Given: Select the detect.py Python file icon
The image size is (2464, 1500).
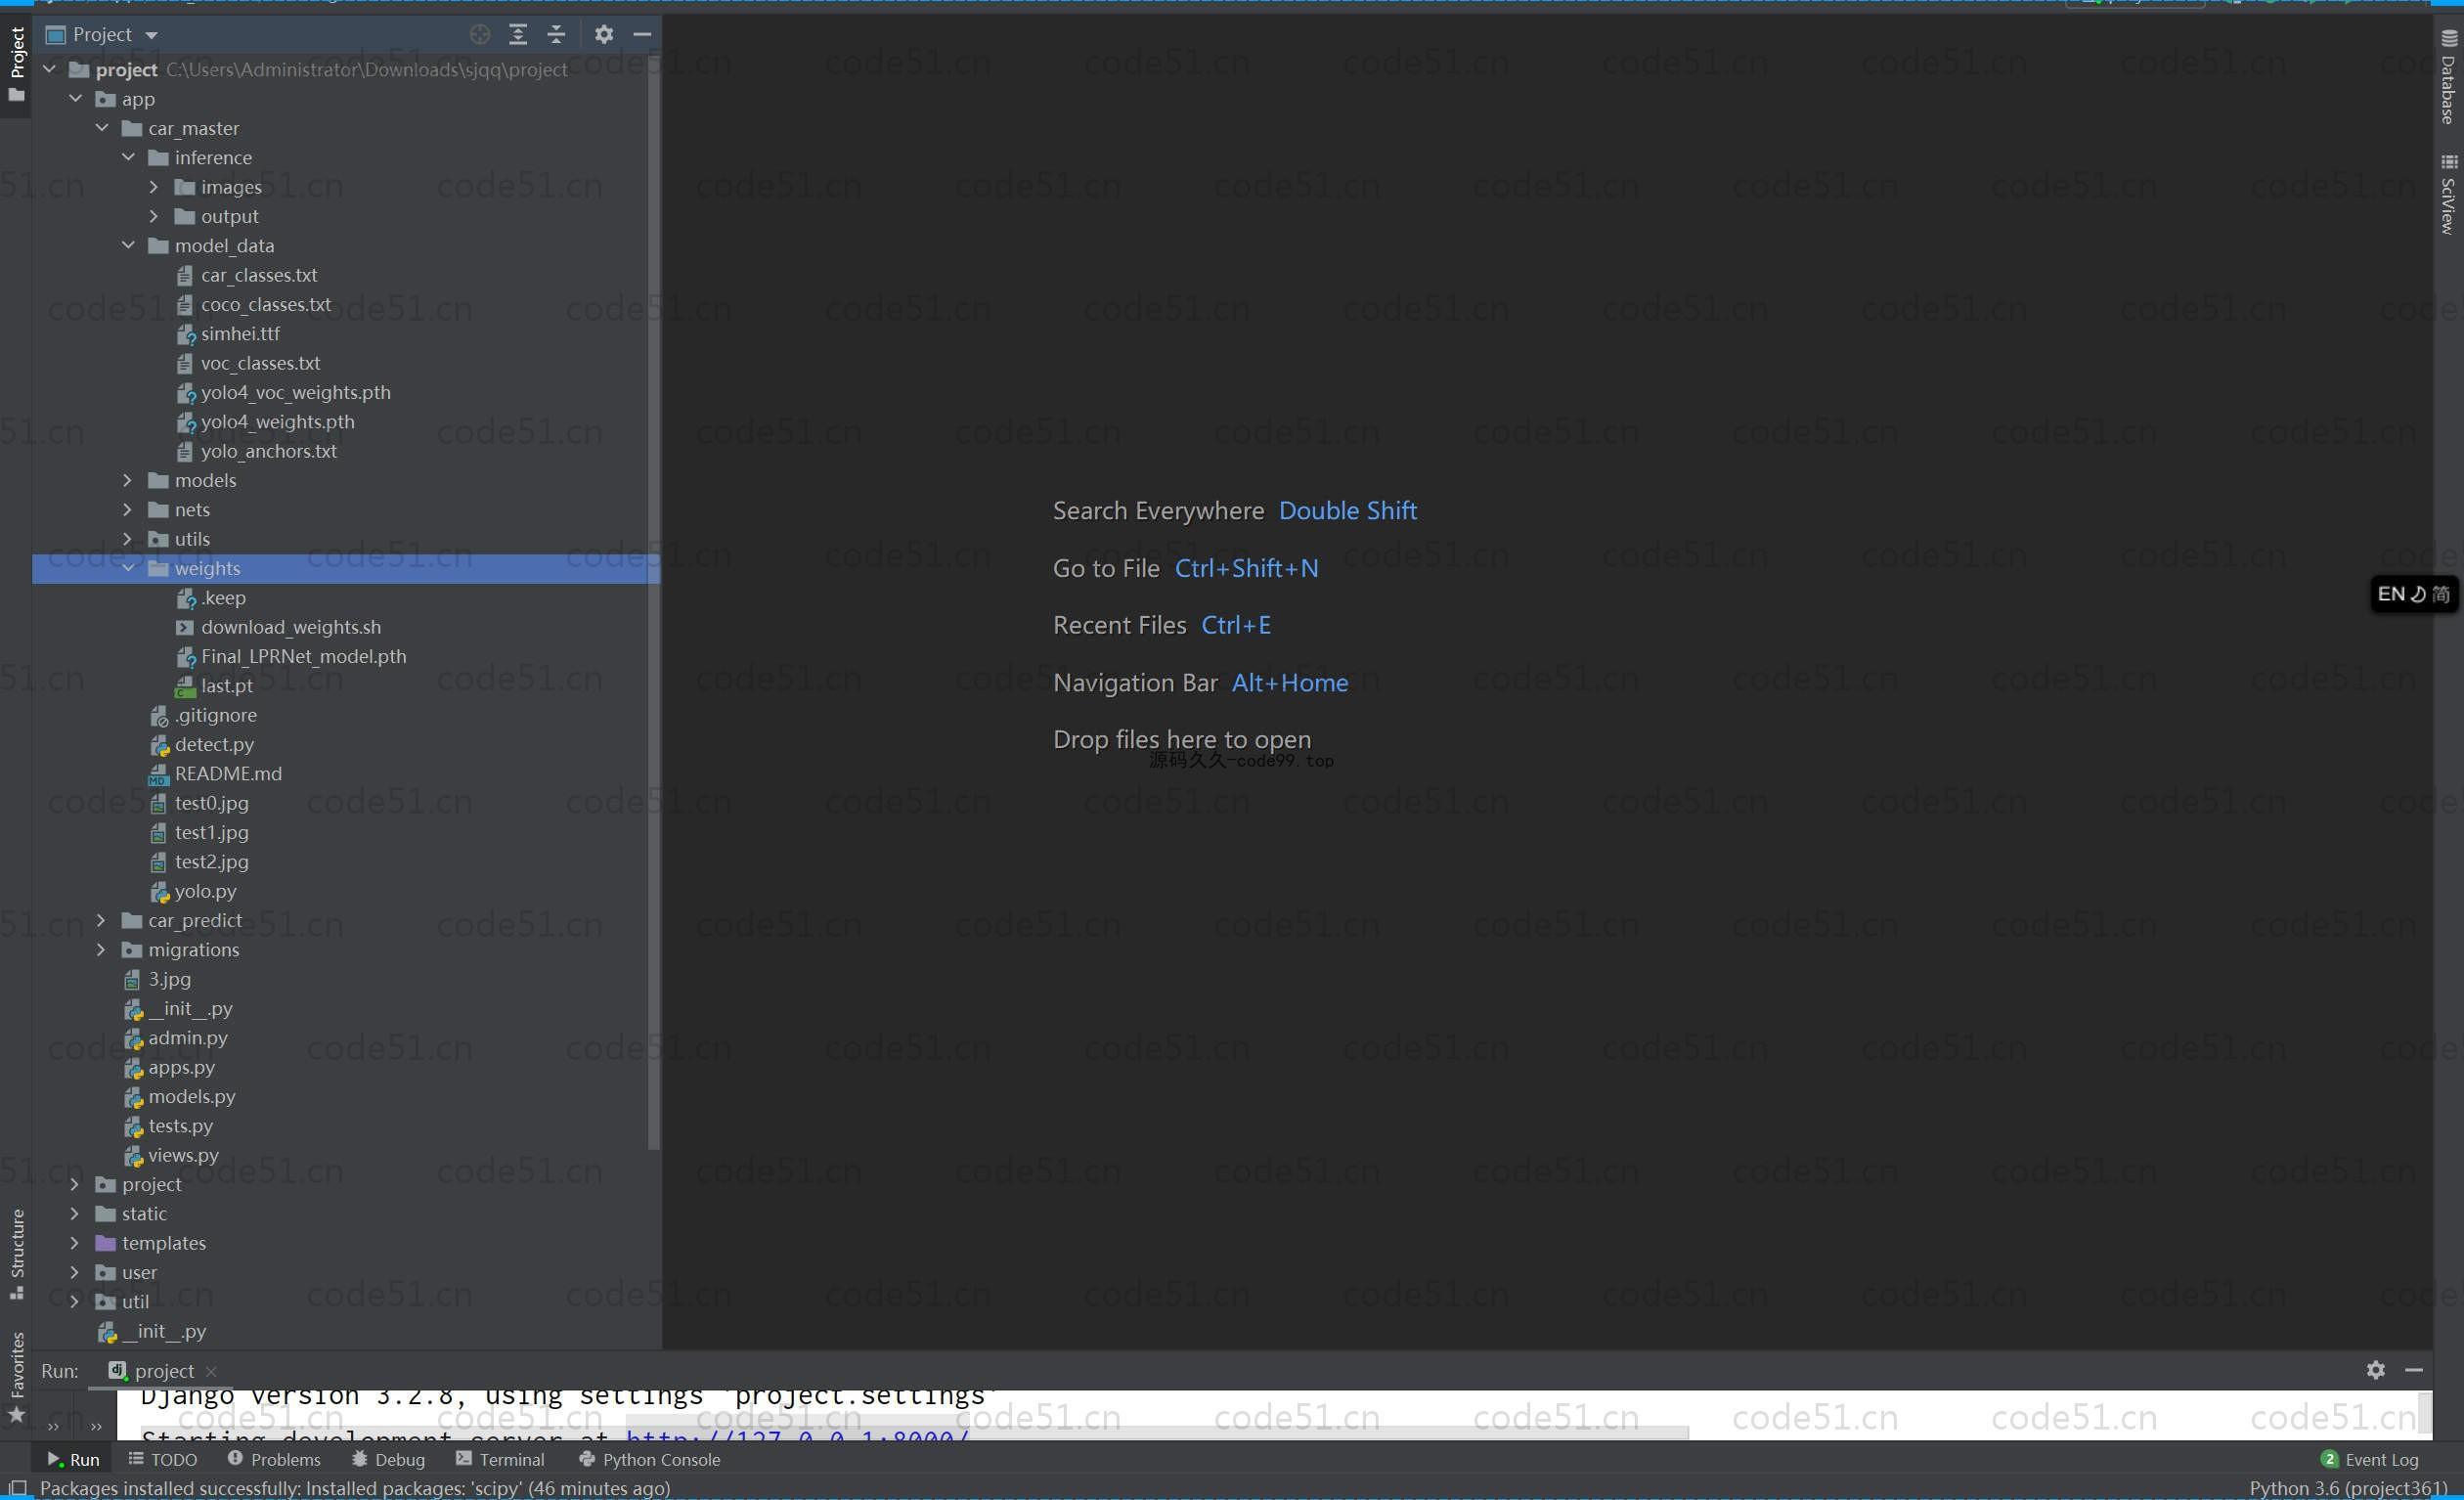Looking at the screenshot, I should [x=159, y=745].
